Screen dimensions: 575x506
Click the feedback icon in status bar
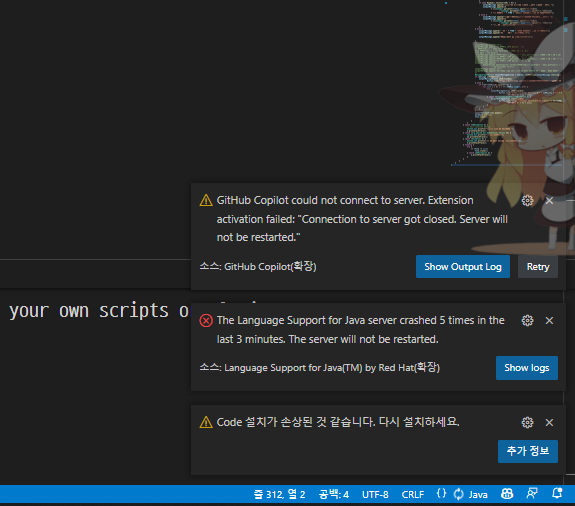point(532,494)
